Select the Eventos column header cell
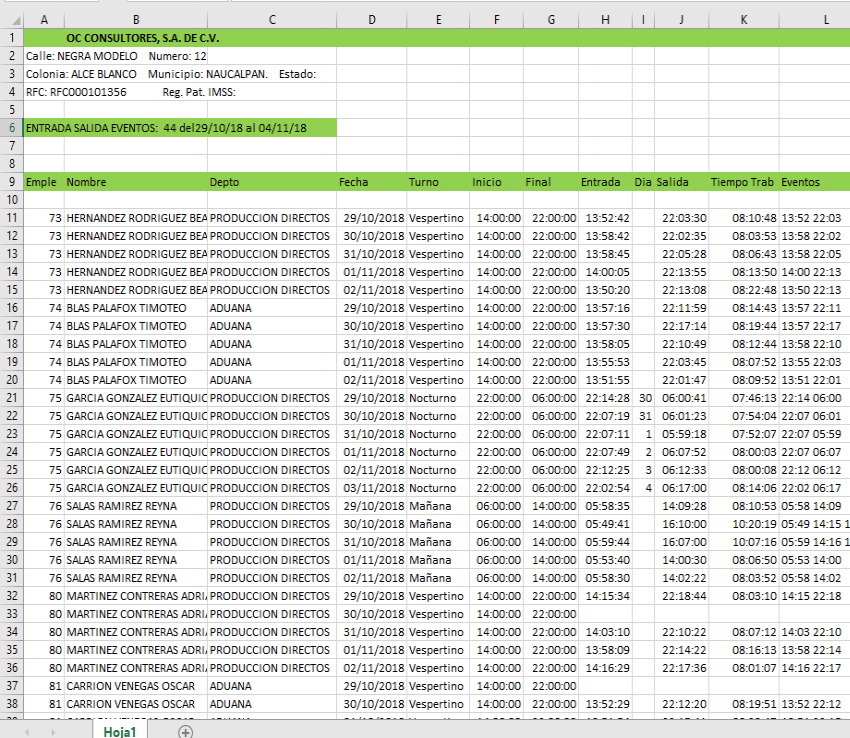 pyautogui.click(x=812, y=182)
